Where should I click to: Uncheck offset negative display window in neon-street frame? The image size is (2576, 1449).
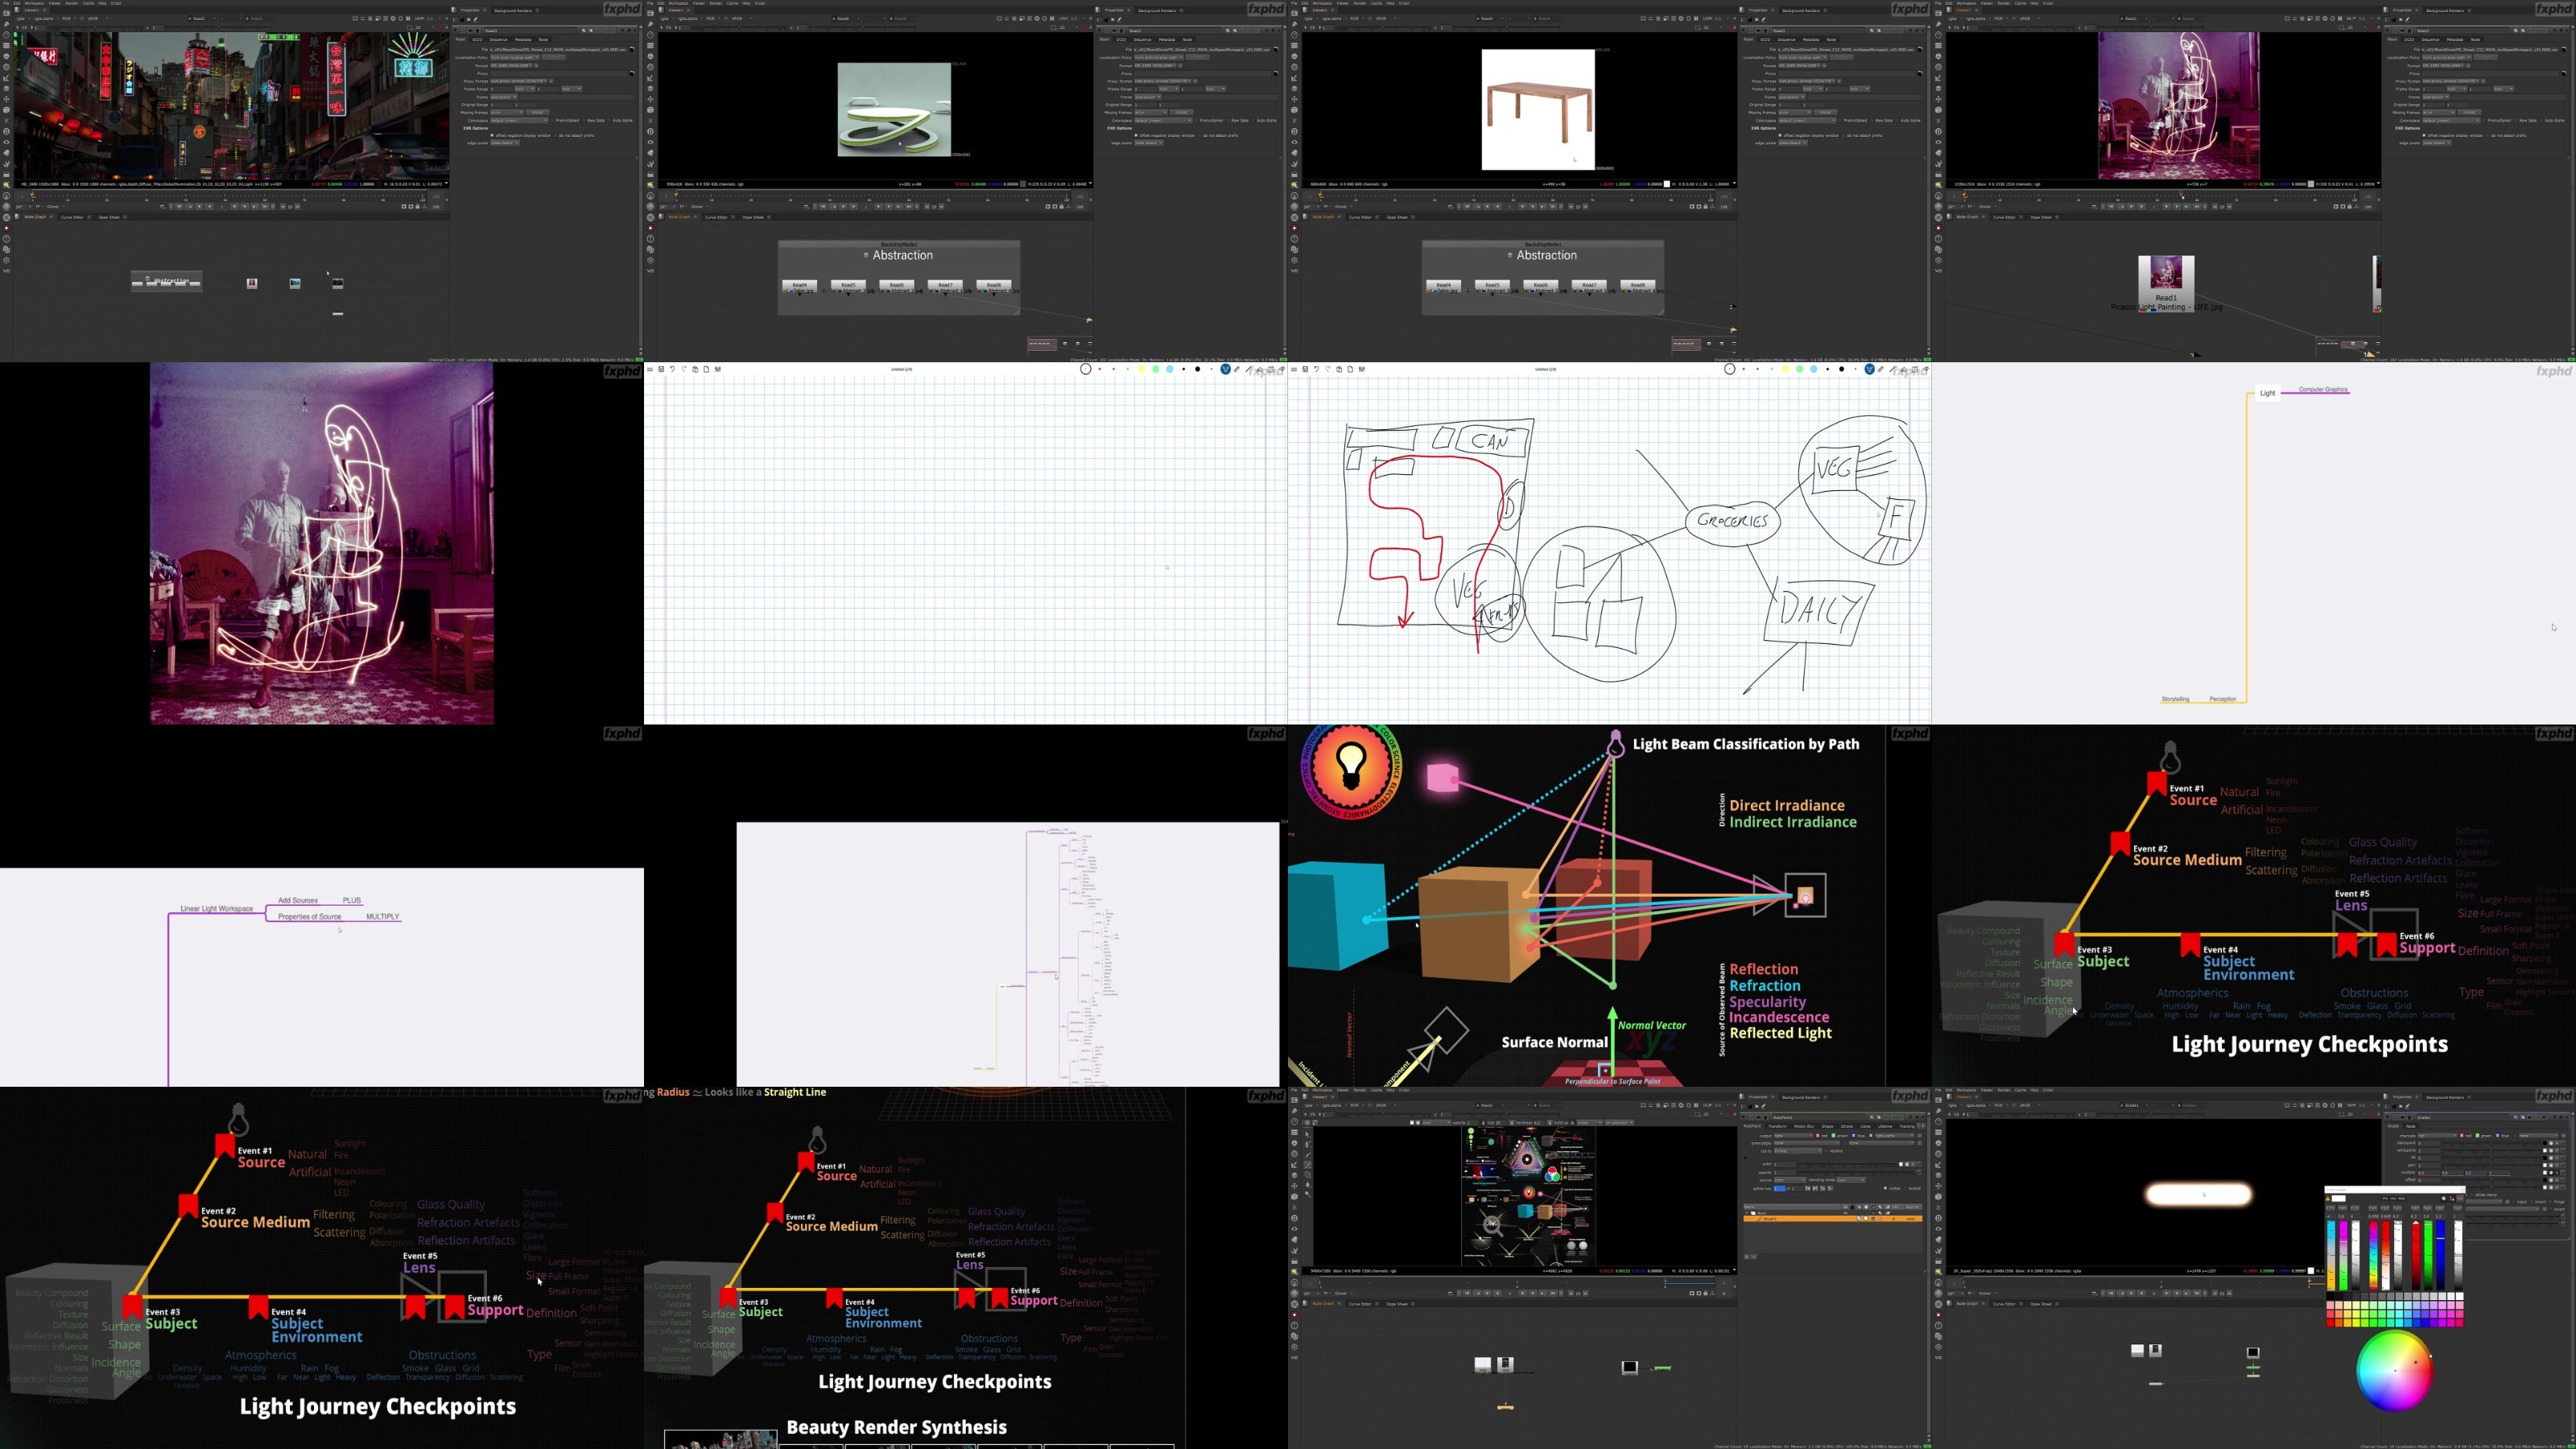(492, 135)
